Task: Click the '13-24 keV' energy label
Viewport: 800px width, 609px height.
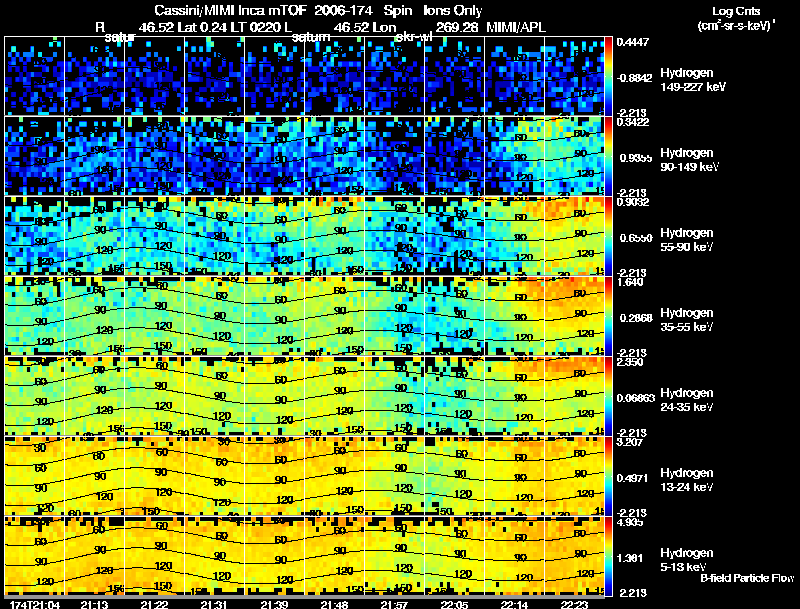Action: tap(686, 487)
